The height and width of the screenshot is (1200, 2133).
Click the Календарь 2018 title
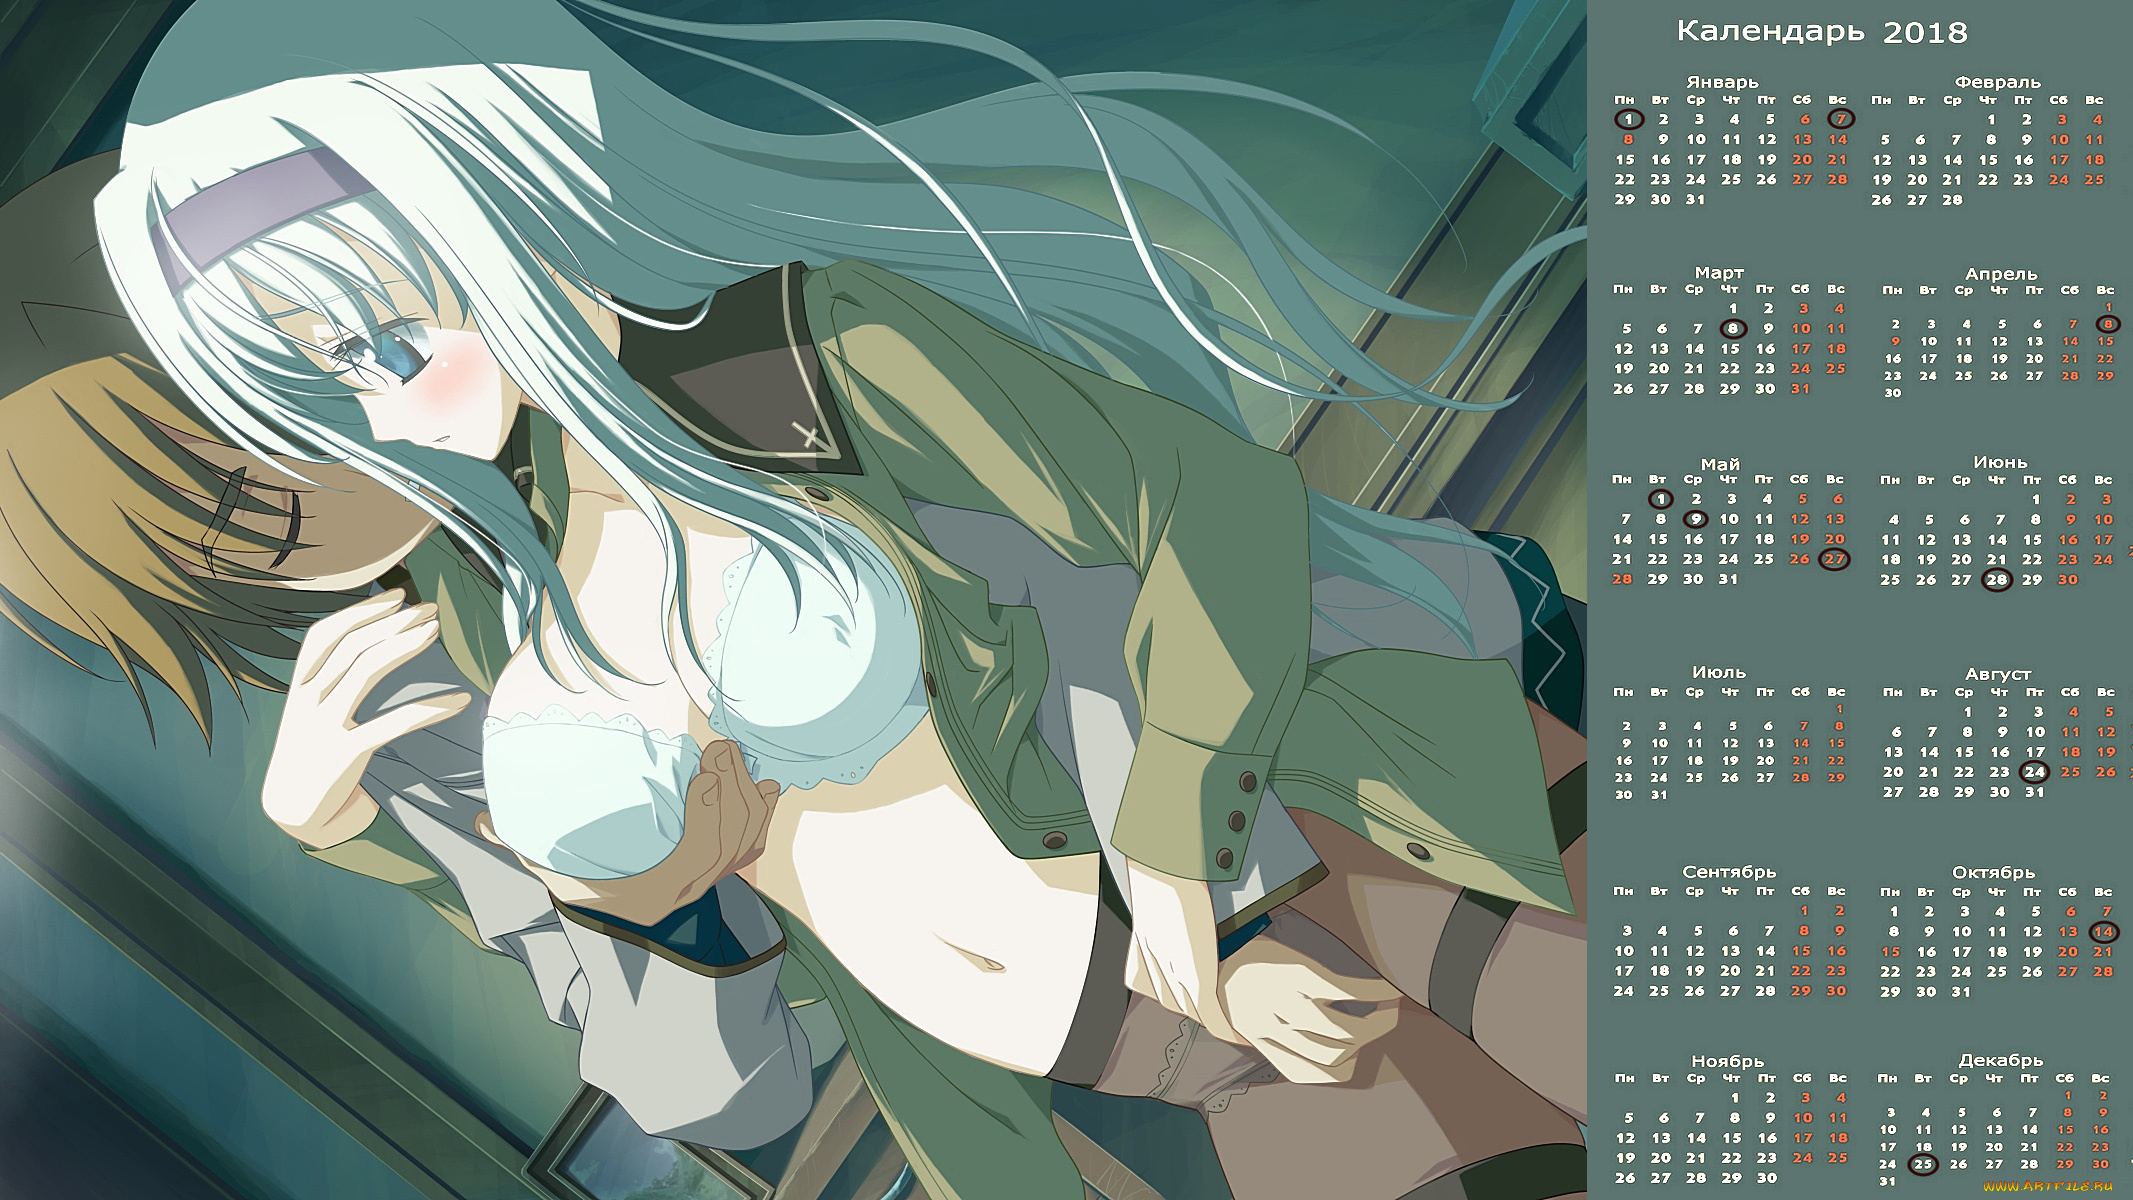click(x=1821, y=32)
